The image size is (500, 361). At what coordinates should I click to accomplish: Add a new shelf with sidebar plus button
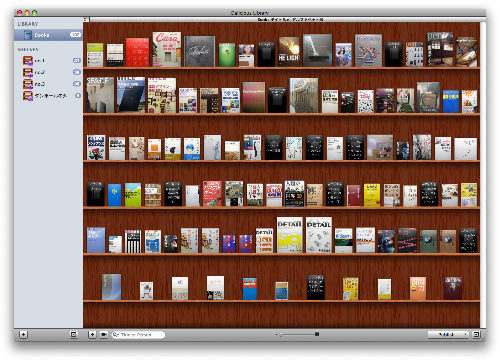coord(23,334)
